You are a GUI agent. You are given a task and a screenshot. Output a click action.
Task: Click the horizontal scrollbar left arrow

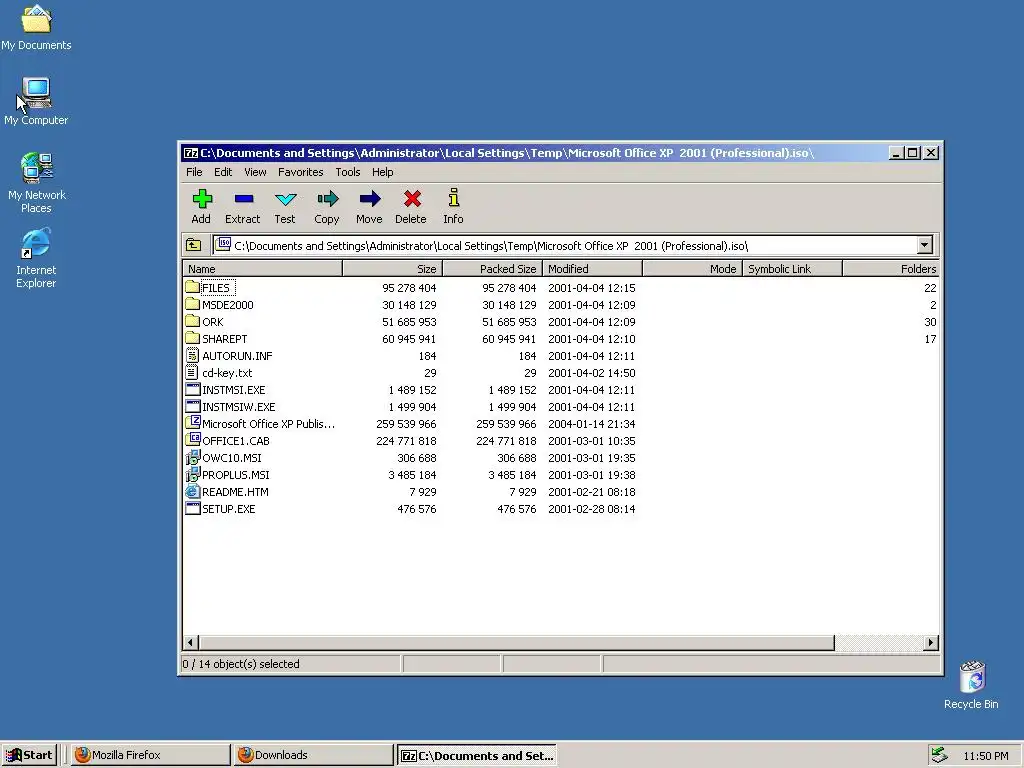point(190,643)
